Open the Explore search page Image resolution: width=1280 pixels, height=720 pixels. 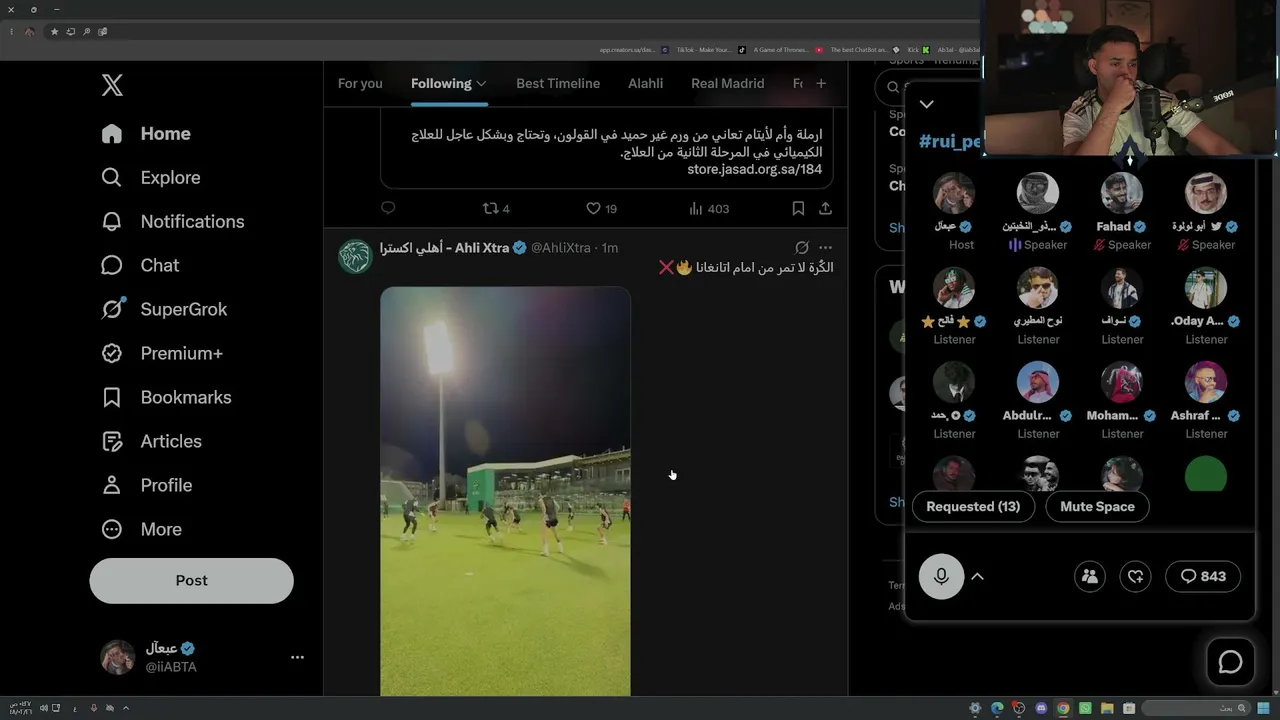click(151, 178)
